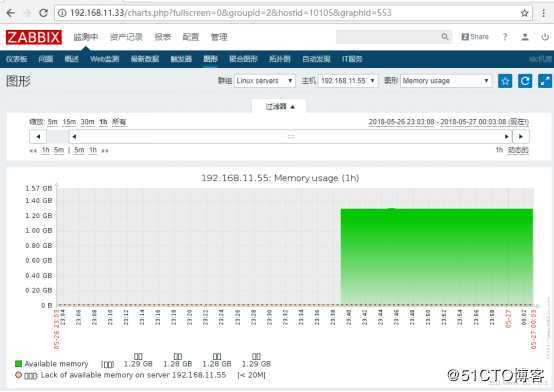Click the ZABBIX logo
The image size is (554, 392).
click(34, 37)
